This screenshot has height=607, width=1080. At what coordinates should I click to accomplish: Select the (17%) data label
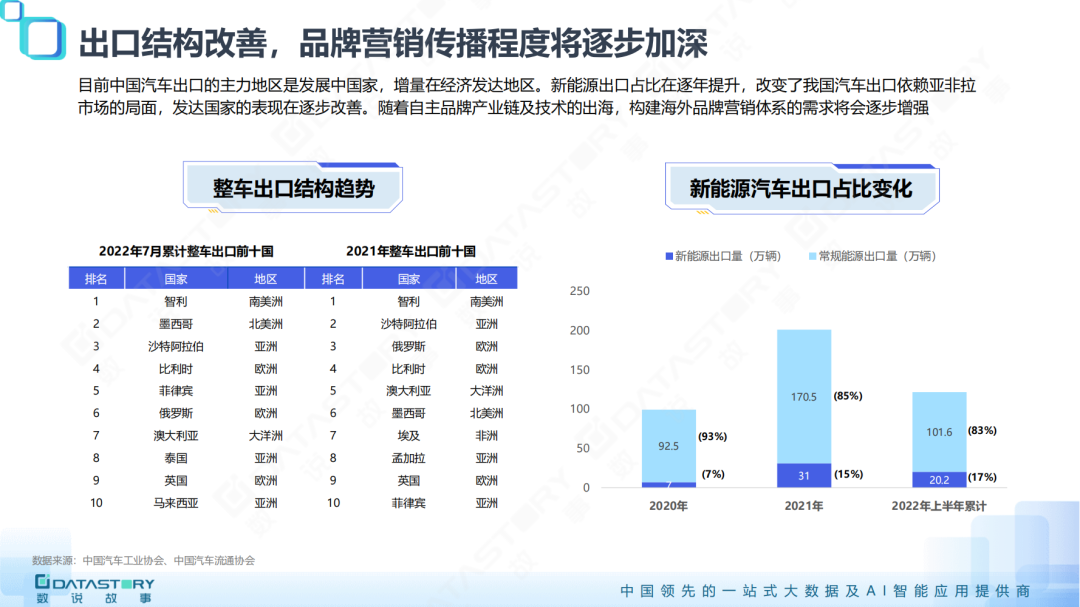pyautogui.click(x=982, y=477)
